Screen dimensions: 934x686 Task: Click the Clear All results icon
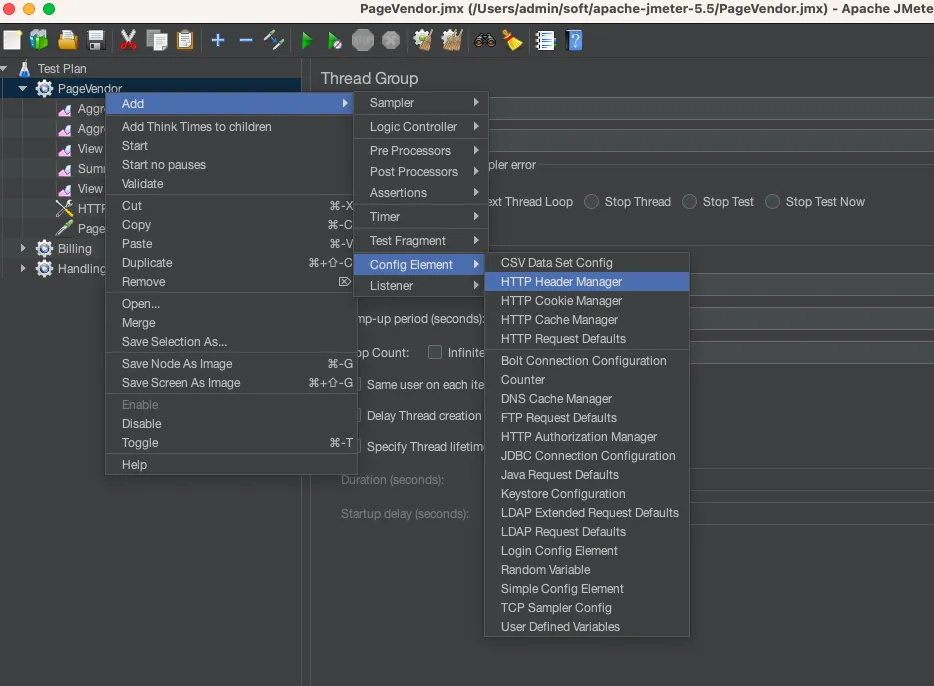(452, 40)
